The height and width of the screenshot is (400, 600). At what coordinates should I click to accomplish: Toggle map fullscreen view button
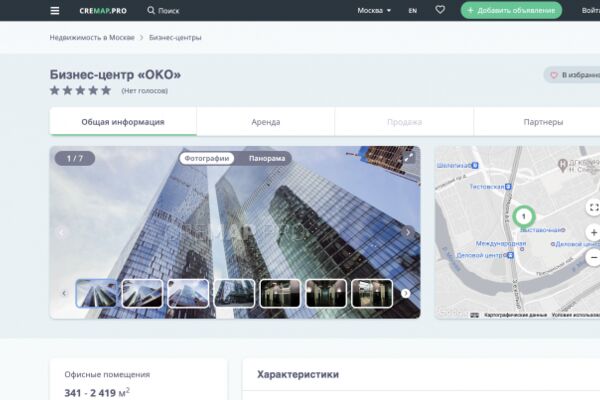pos(593,207)
